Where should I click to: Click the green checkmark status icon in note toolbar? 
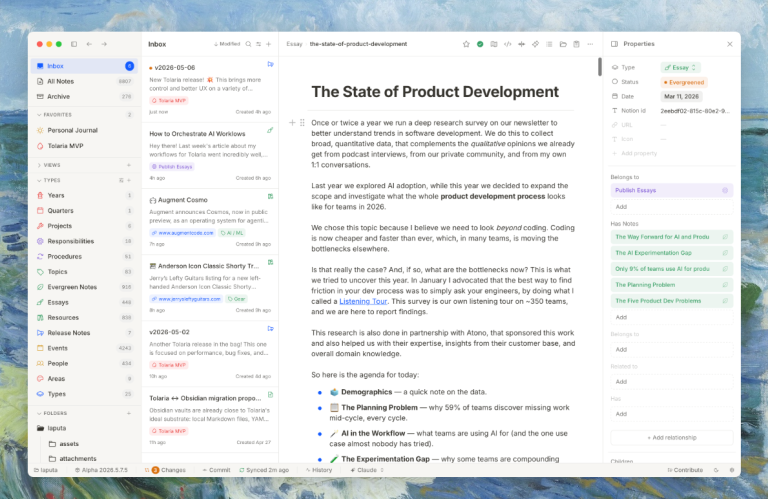pos(480,44)
